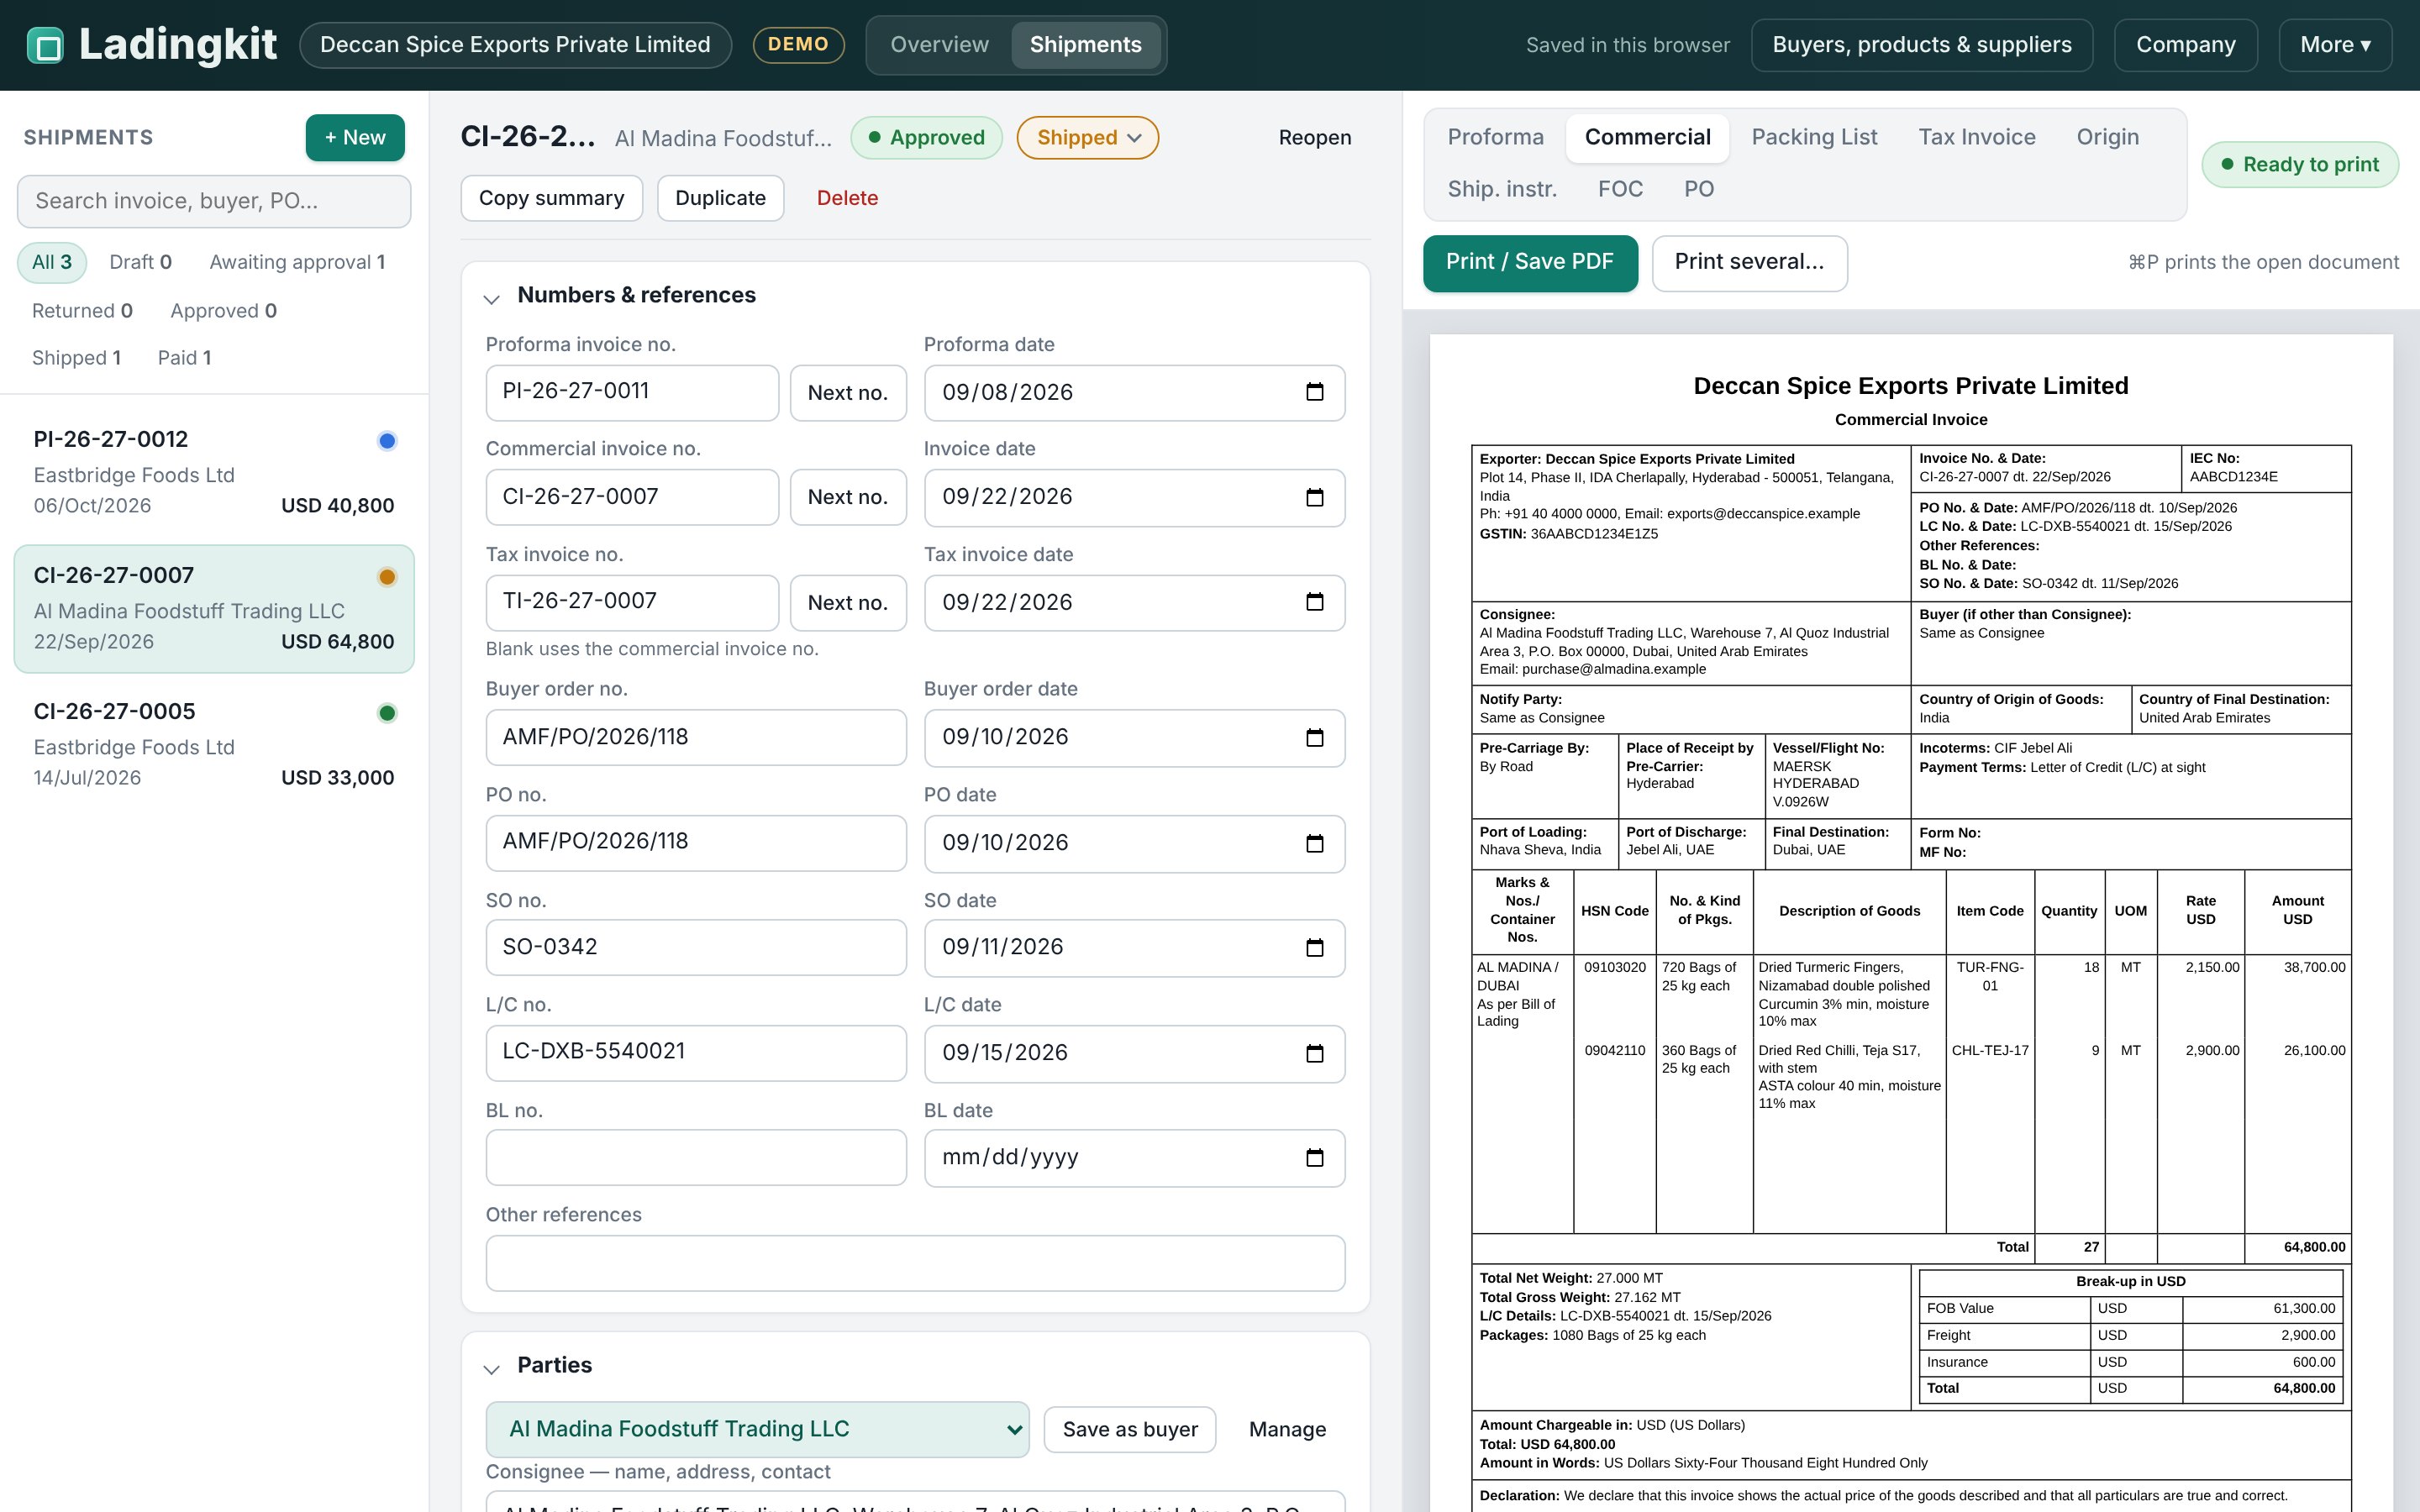The width and height of the screenshot is (2420, 1512).
Task: Click the Duplicate button
Action: (720, 198)
